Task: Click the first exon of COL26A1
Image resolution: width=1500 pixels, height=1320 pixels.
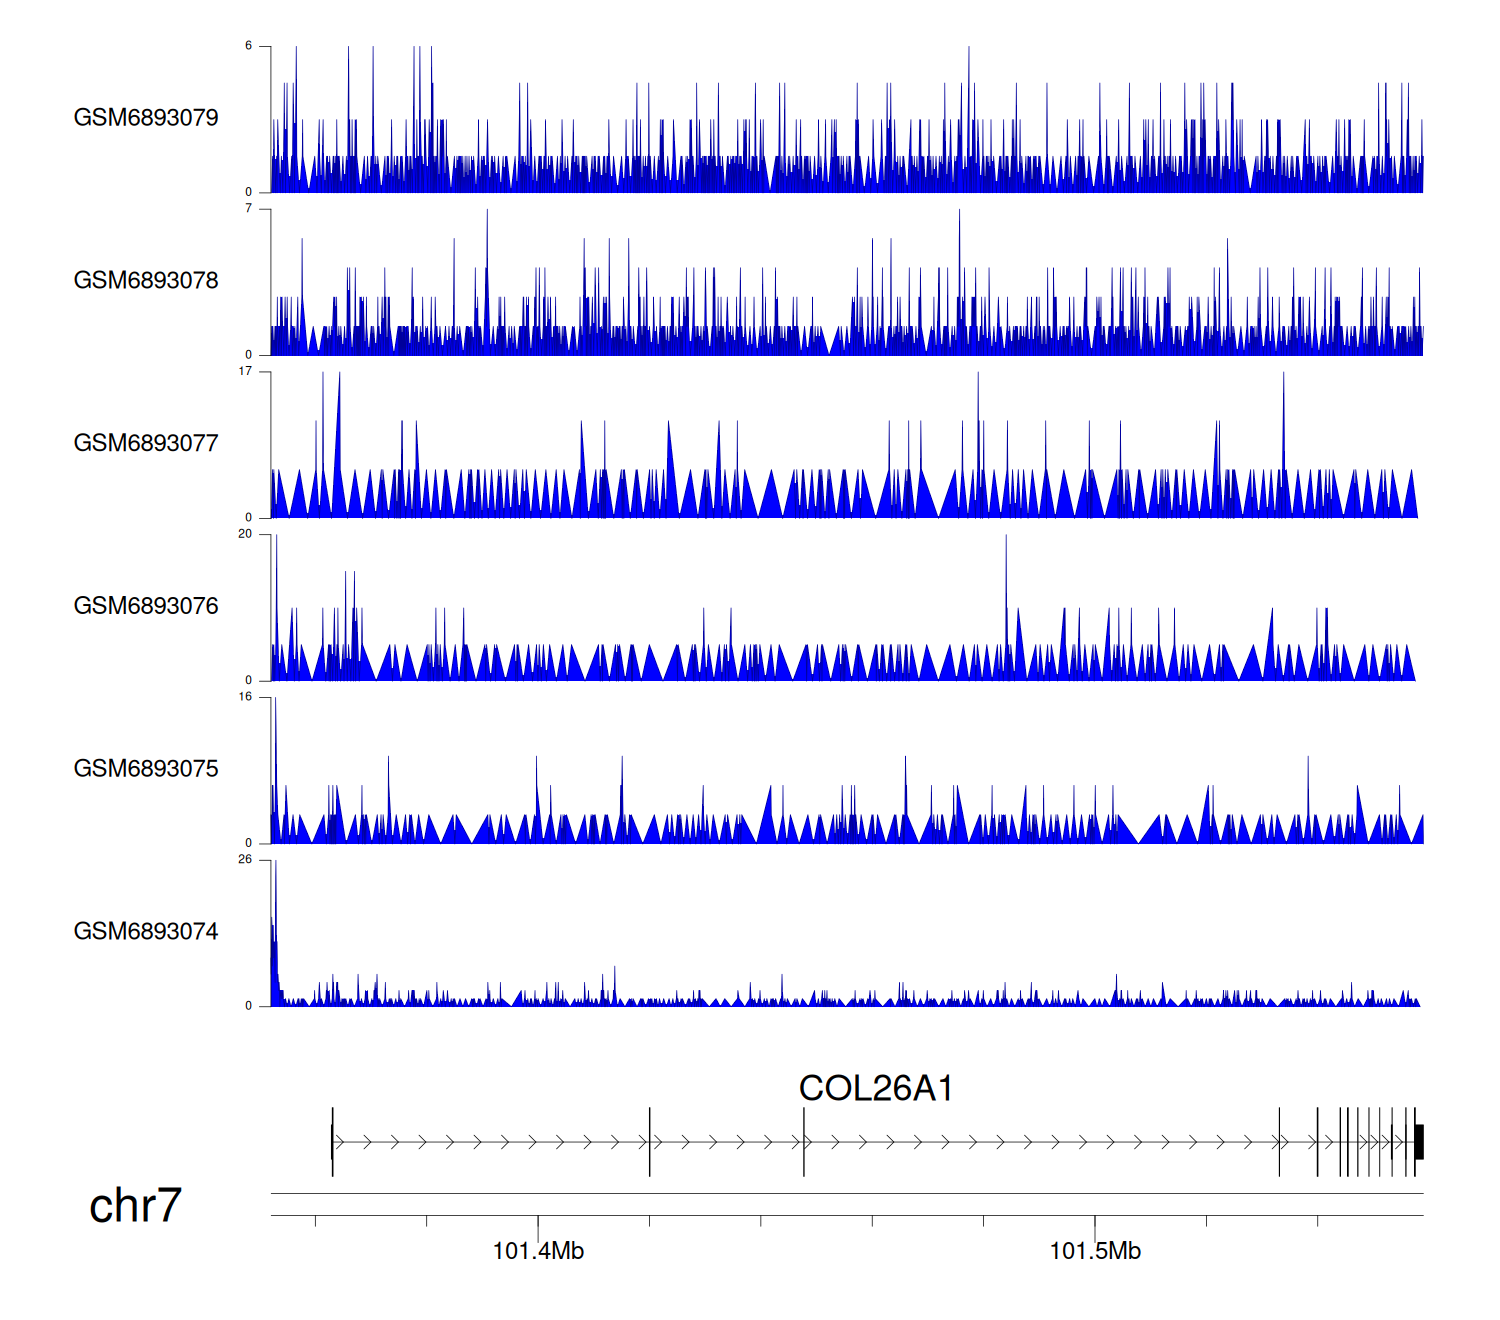Action: click(332, 1142)
